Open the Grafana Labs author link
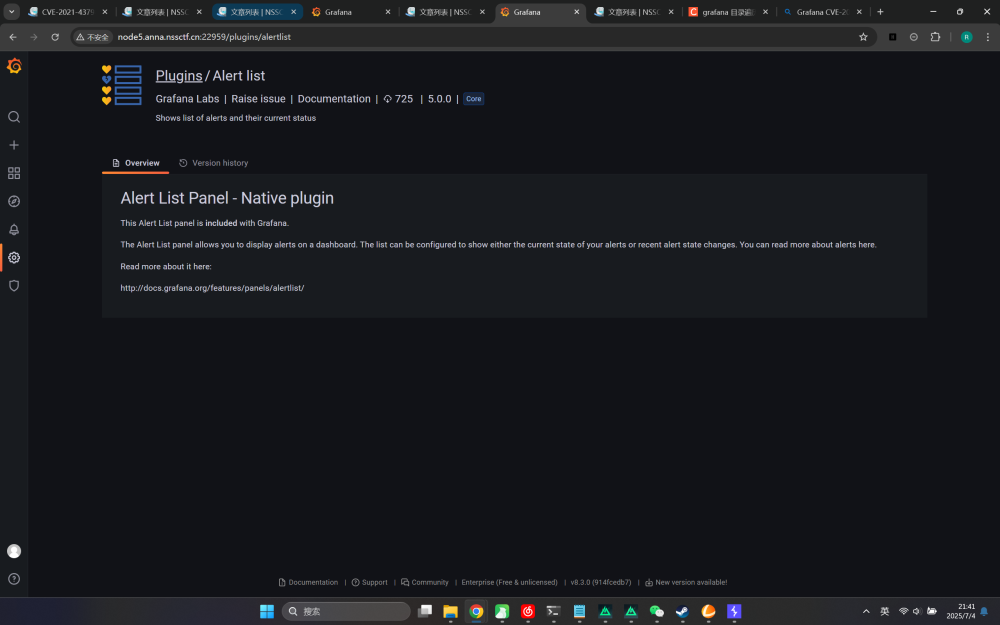The width and height of the screenshot is (1000, 625). click(x=188, y=99)
